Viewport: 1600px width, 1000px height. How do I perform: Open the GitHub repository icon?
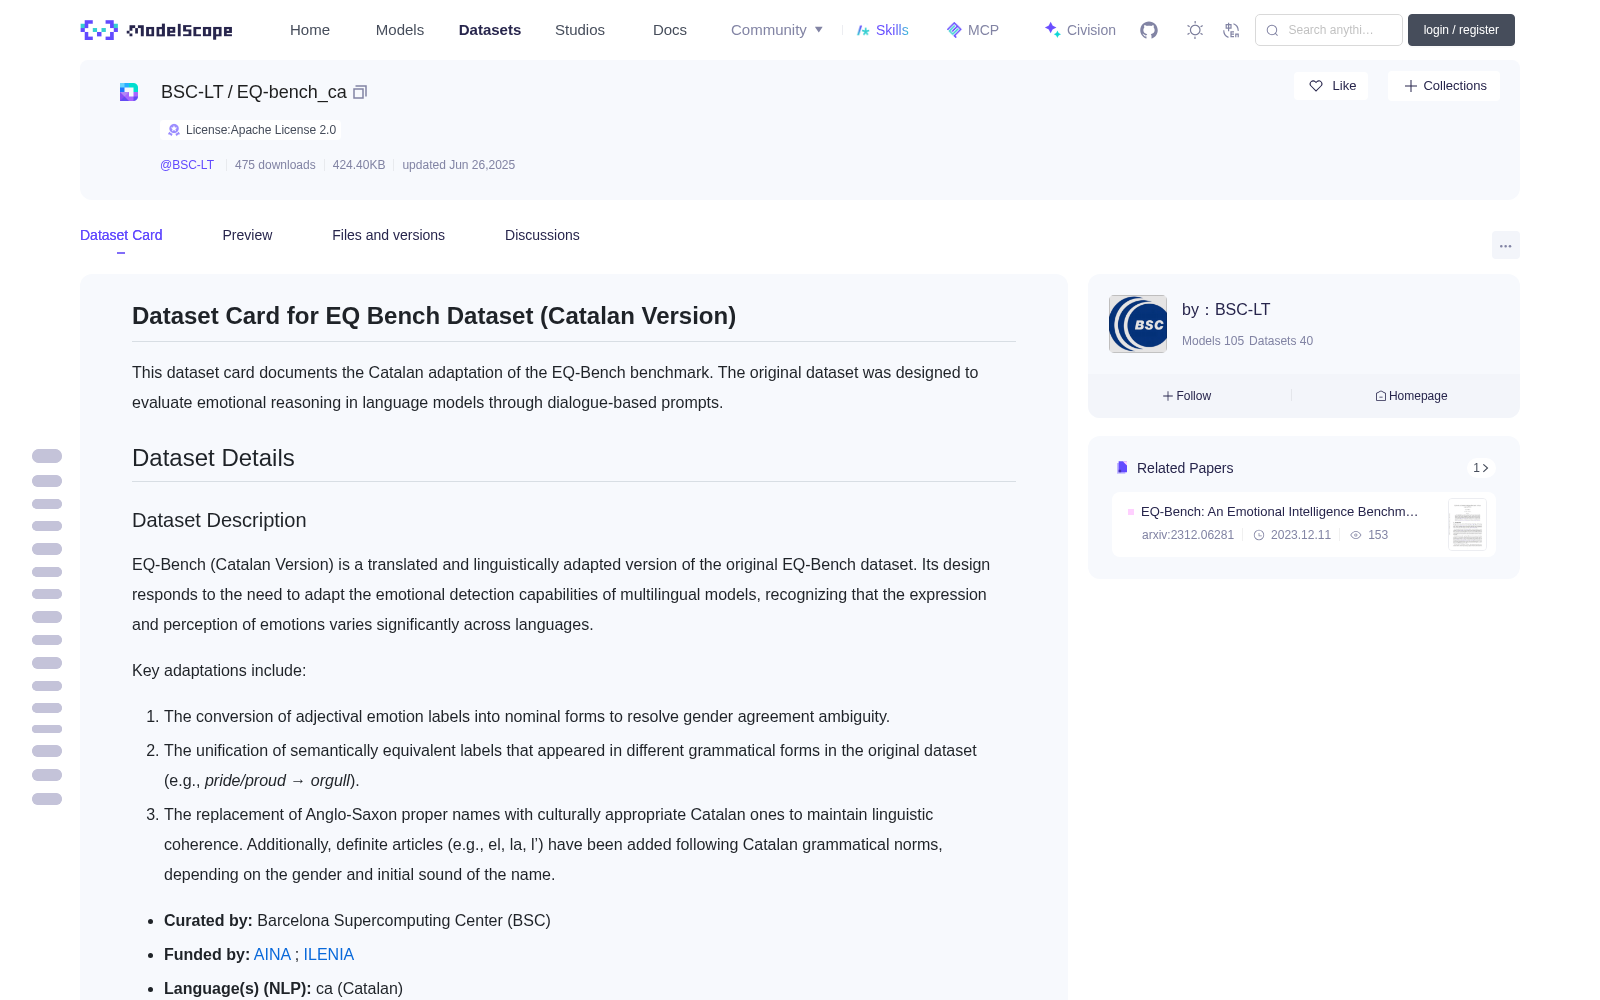click(1149, 30)
